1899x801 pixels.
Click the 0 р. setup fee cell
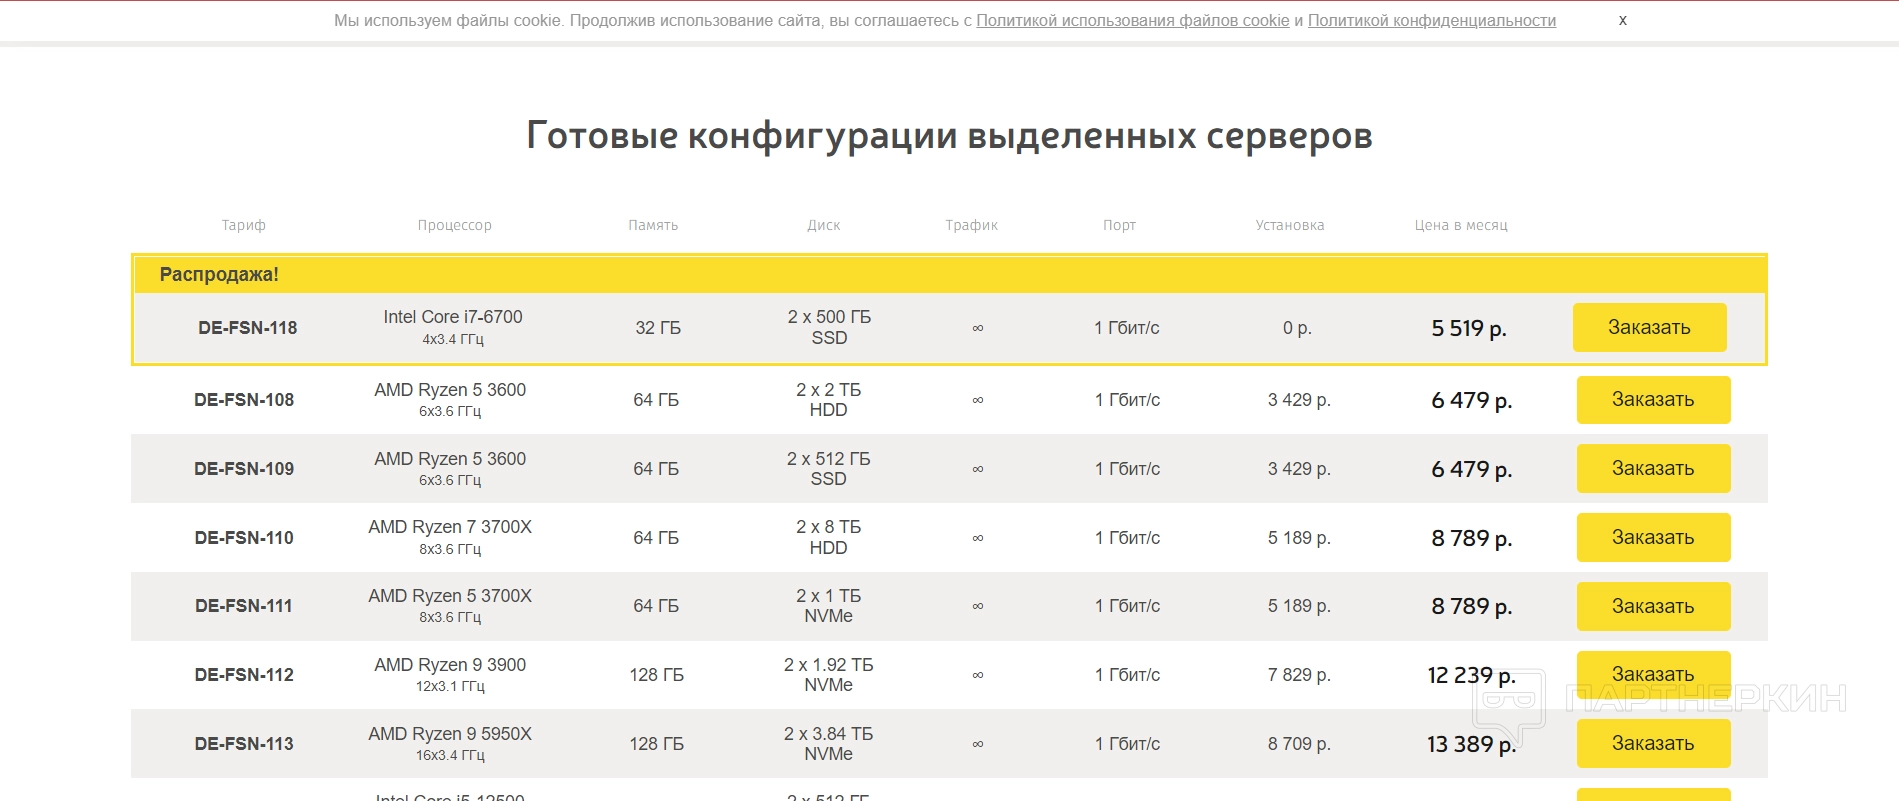click(1297, 327)
